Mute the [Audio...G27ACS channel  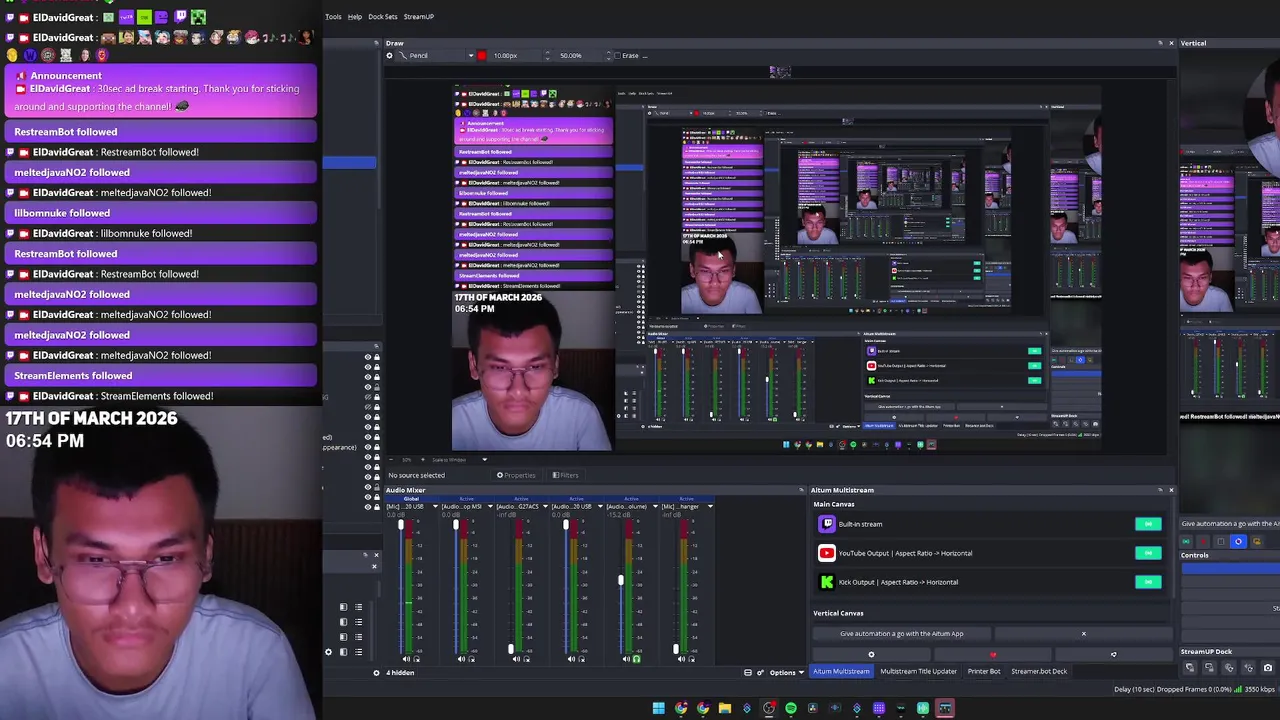click(516, 659)
